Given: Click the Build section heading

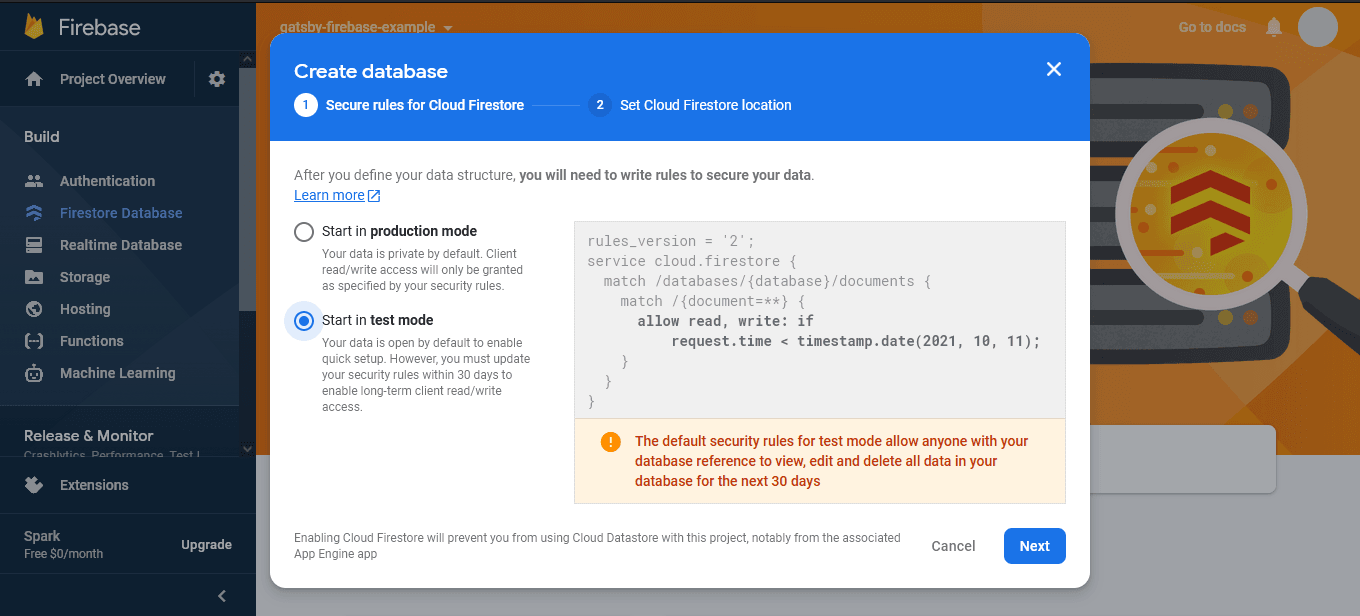Looking at the screenshot, I should pos(42,137).
